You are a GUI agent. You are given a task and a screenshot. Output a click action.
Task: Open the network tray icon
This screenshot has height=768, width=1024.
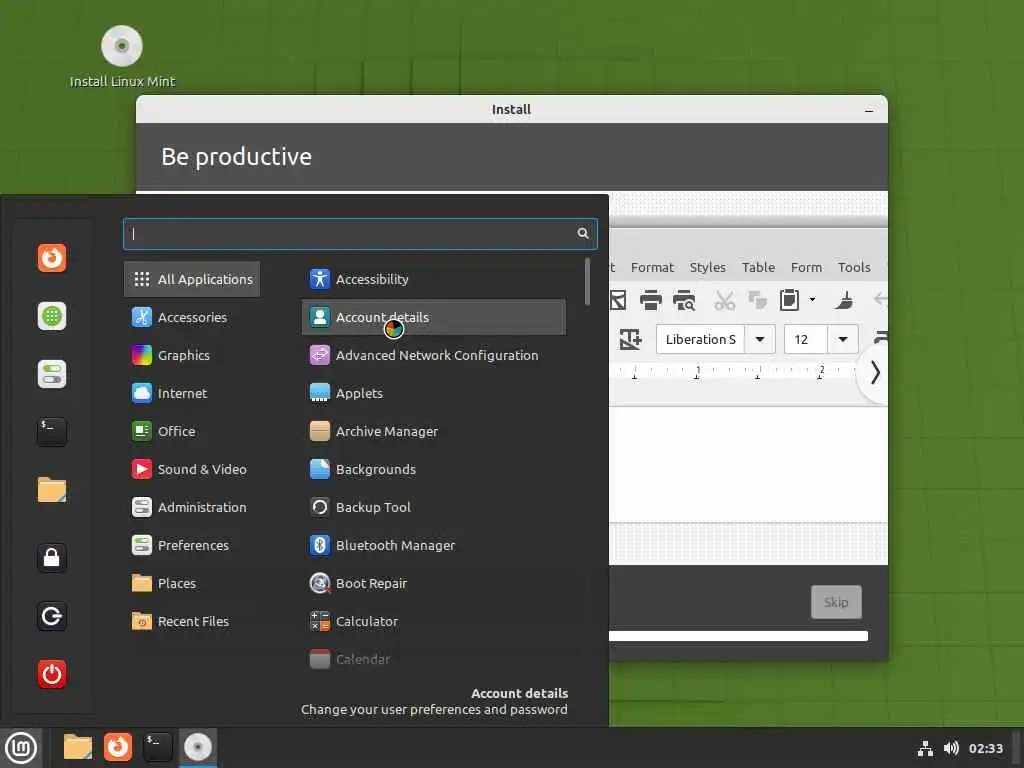925,748
